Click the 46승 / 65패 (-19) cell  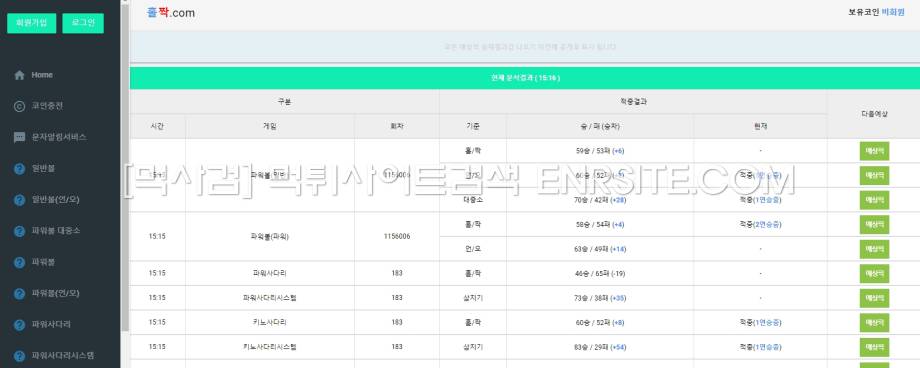[x=600, y=273]
